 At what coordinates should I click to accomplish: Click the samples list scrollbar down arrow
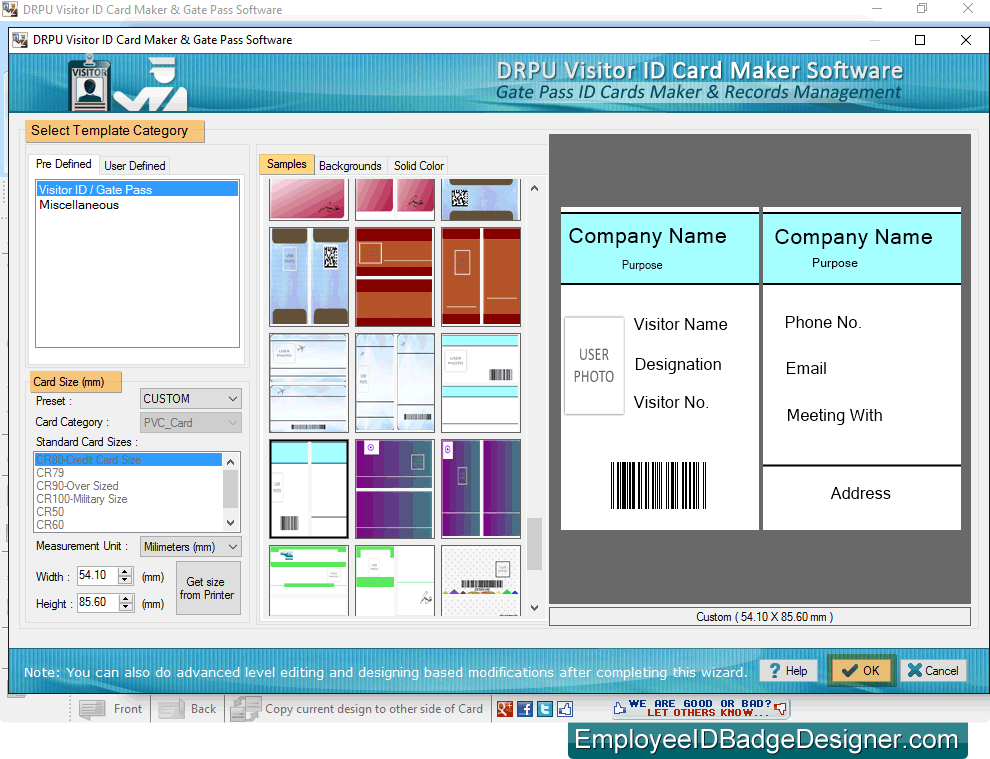pyautogui.click(x=534, y=608)
